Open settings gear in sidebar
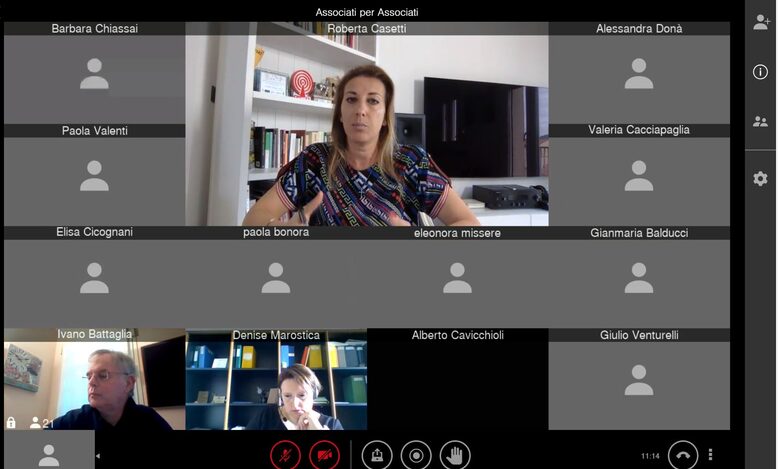The width and height of the screenshot is (778, 469). click(x=760, y=179)
